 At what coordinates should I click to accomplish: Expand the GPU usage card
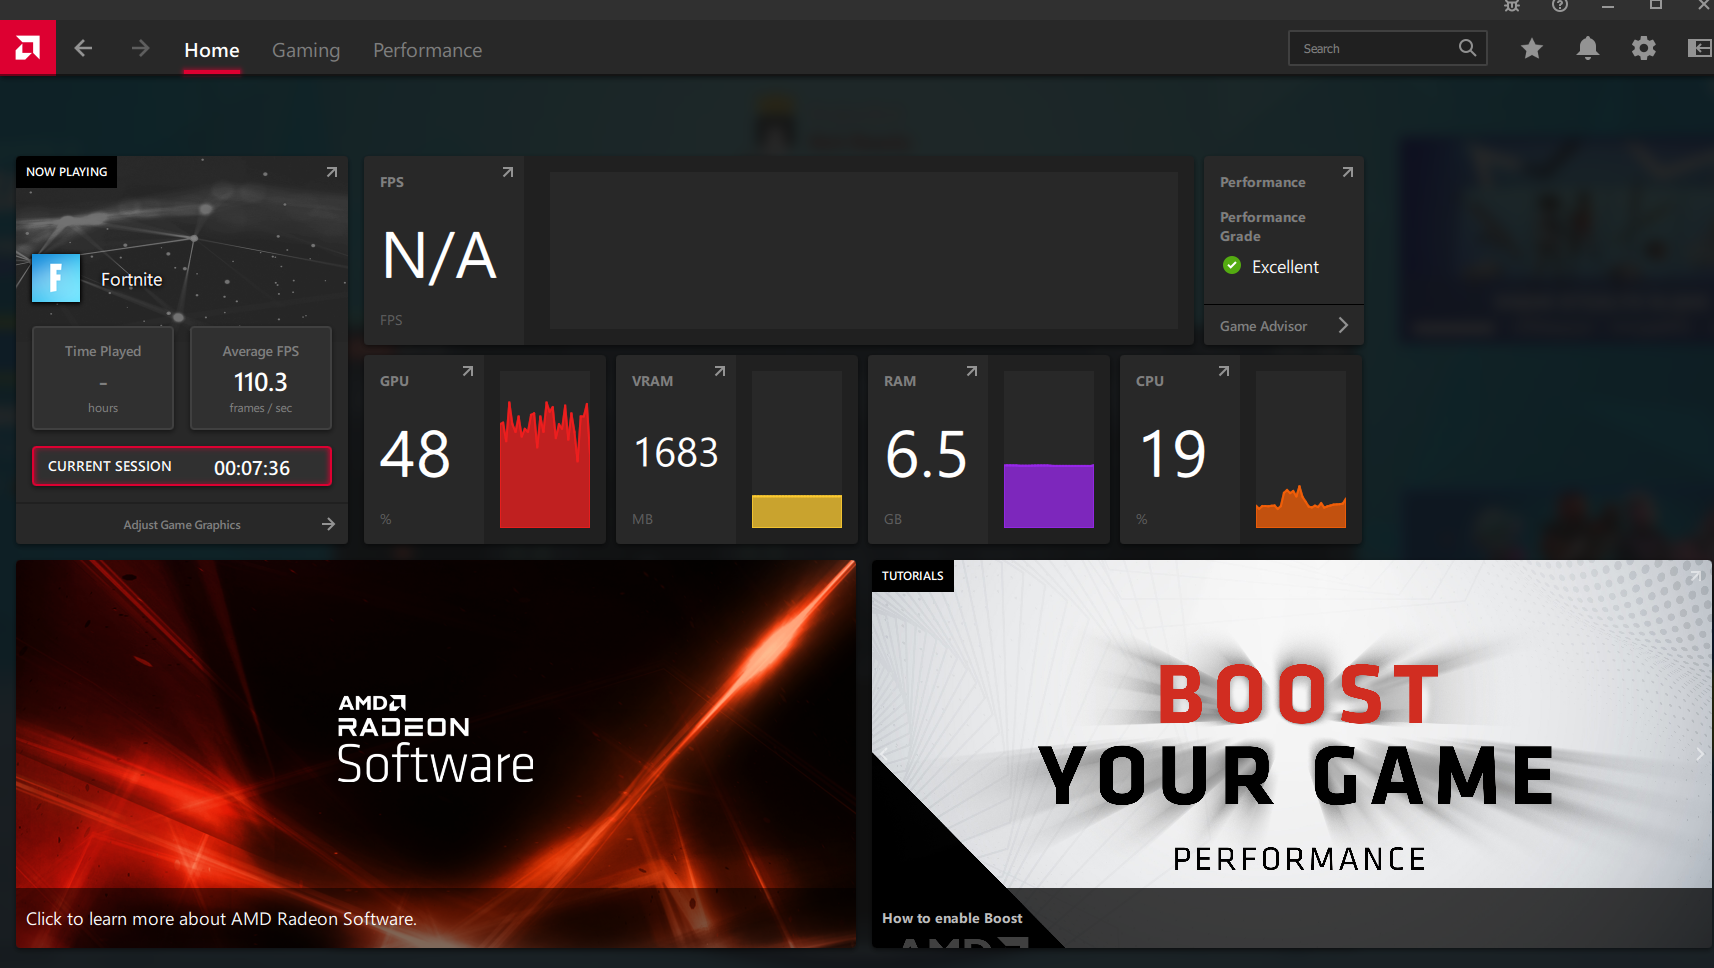468,371
